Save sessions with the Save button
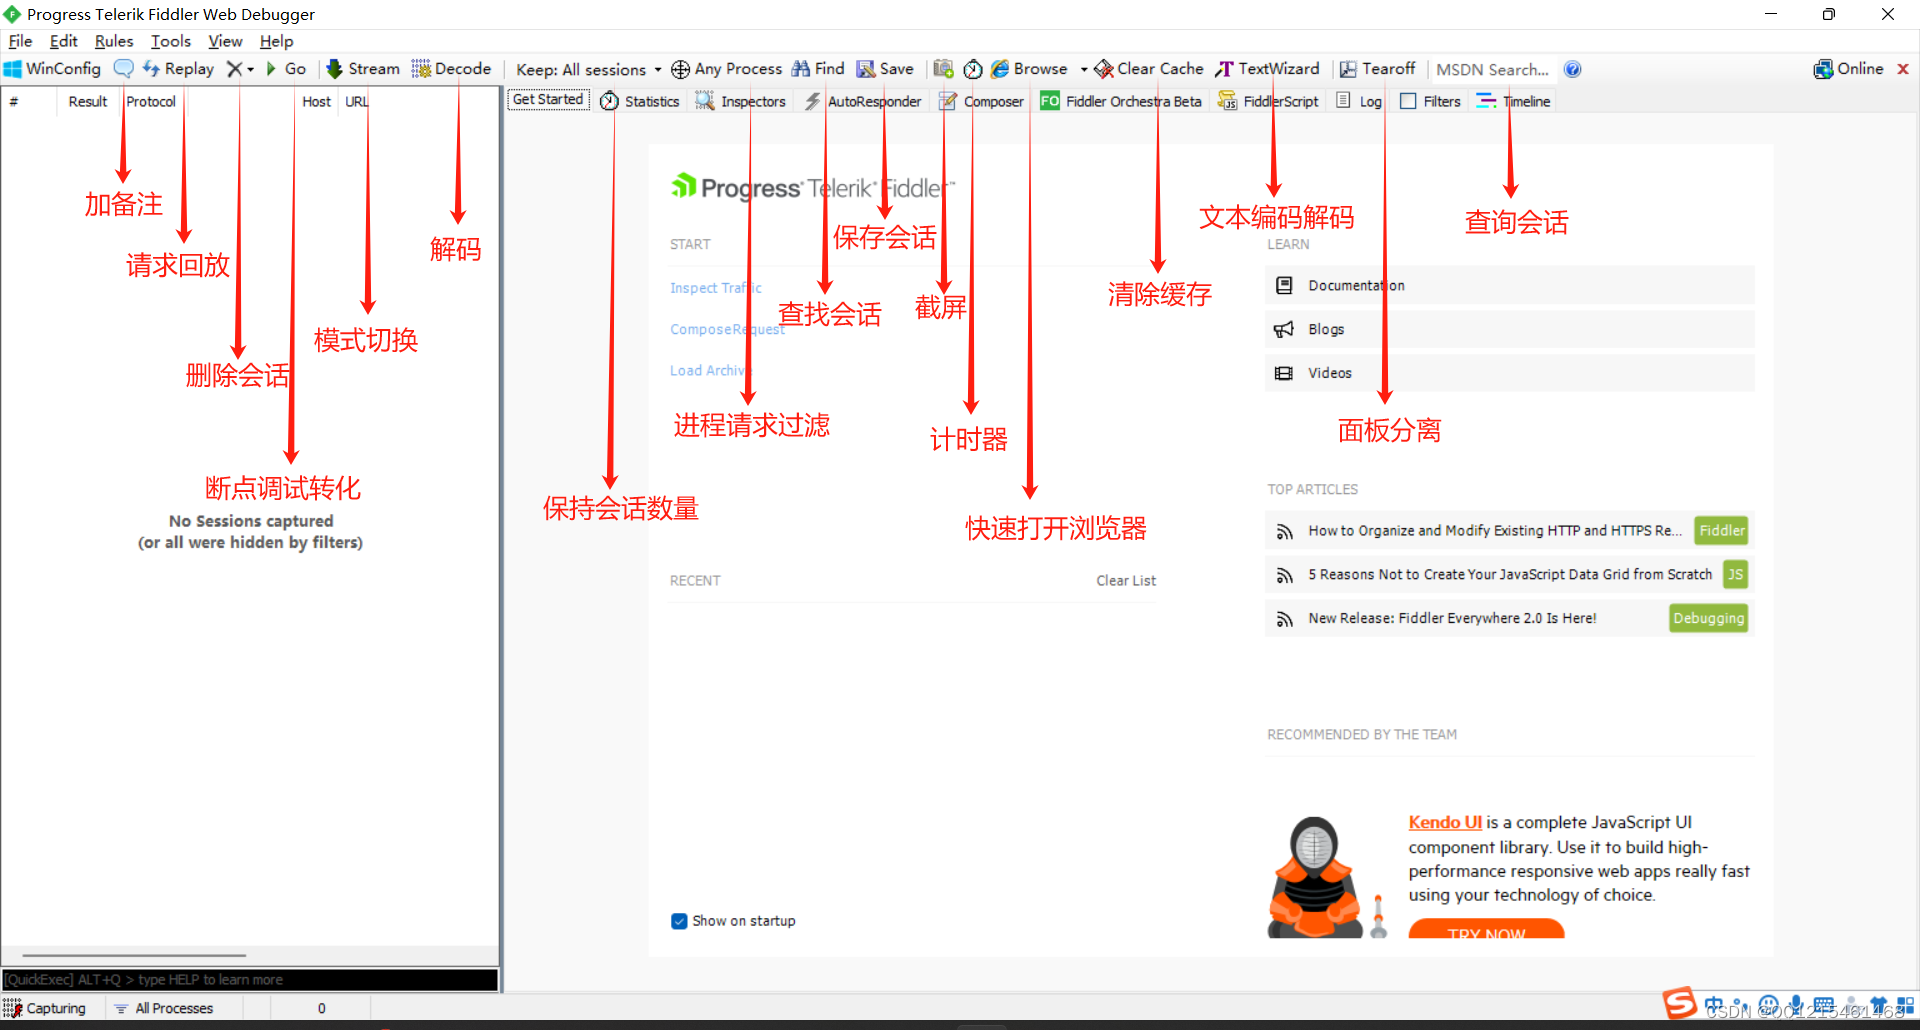Image resolution: width=1920 pixels, height=1030 pixels. (x=885, y=69)
